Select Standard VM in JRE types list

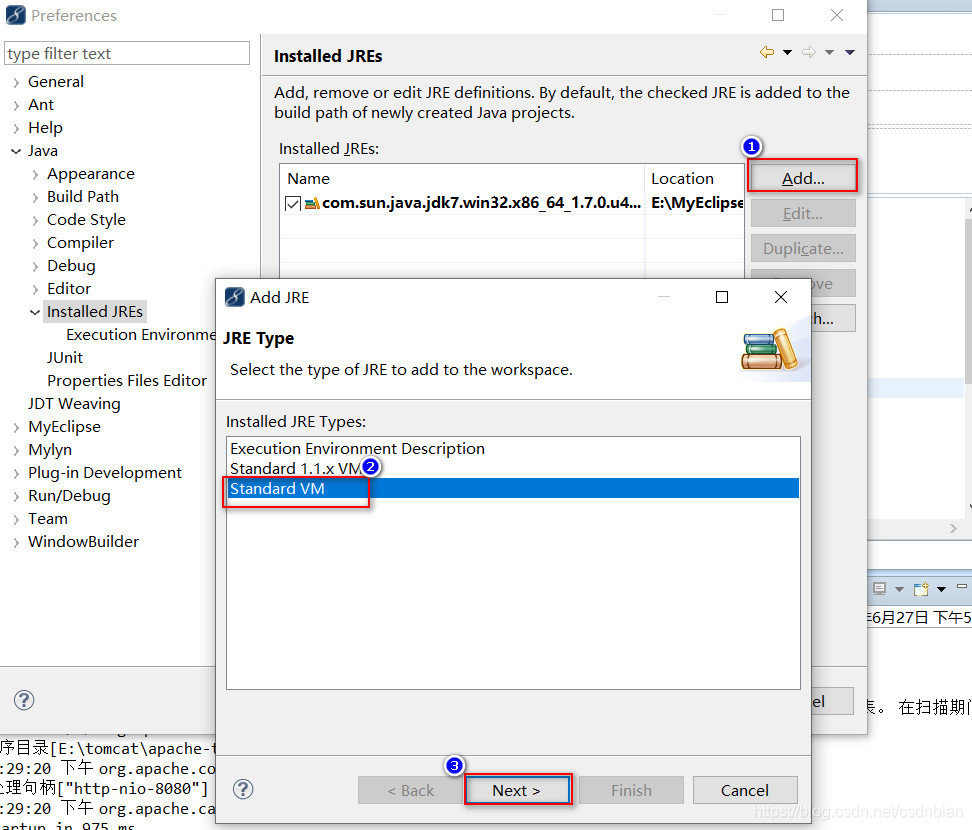pyautogui.click(x=513, y=488)
